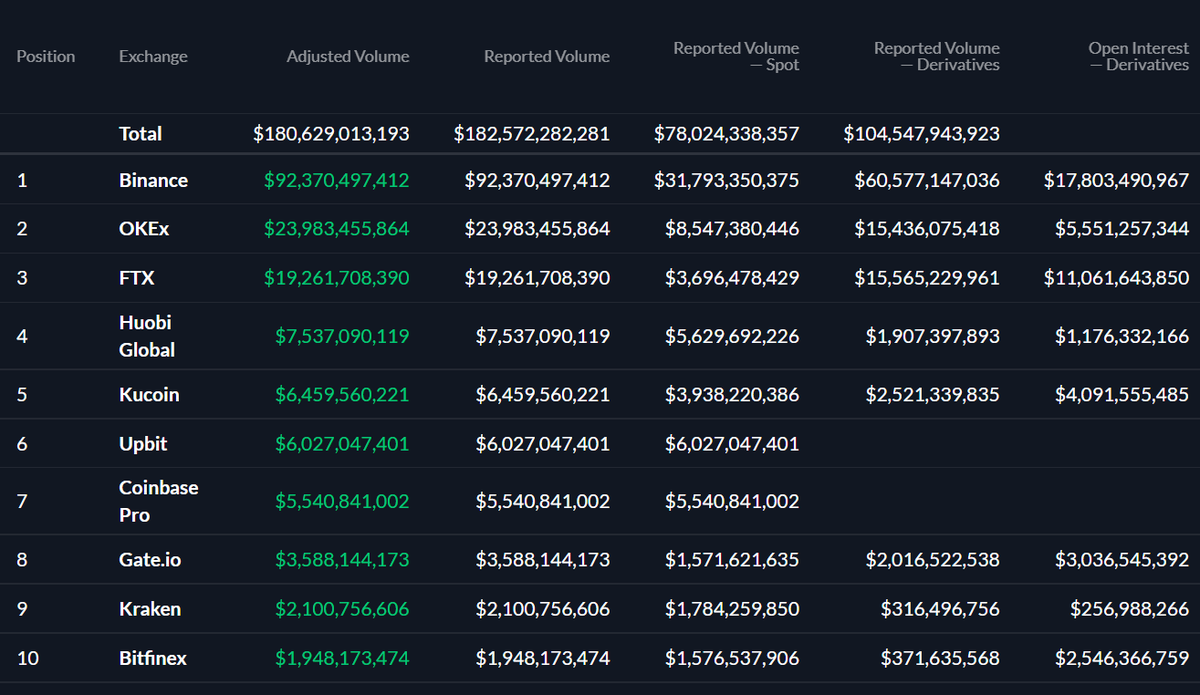1200x695 pixels.
Task: Click Gate.io adjusted volume in green
Action: pyautogui.click(x=342, y=560)
